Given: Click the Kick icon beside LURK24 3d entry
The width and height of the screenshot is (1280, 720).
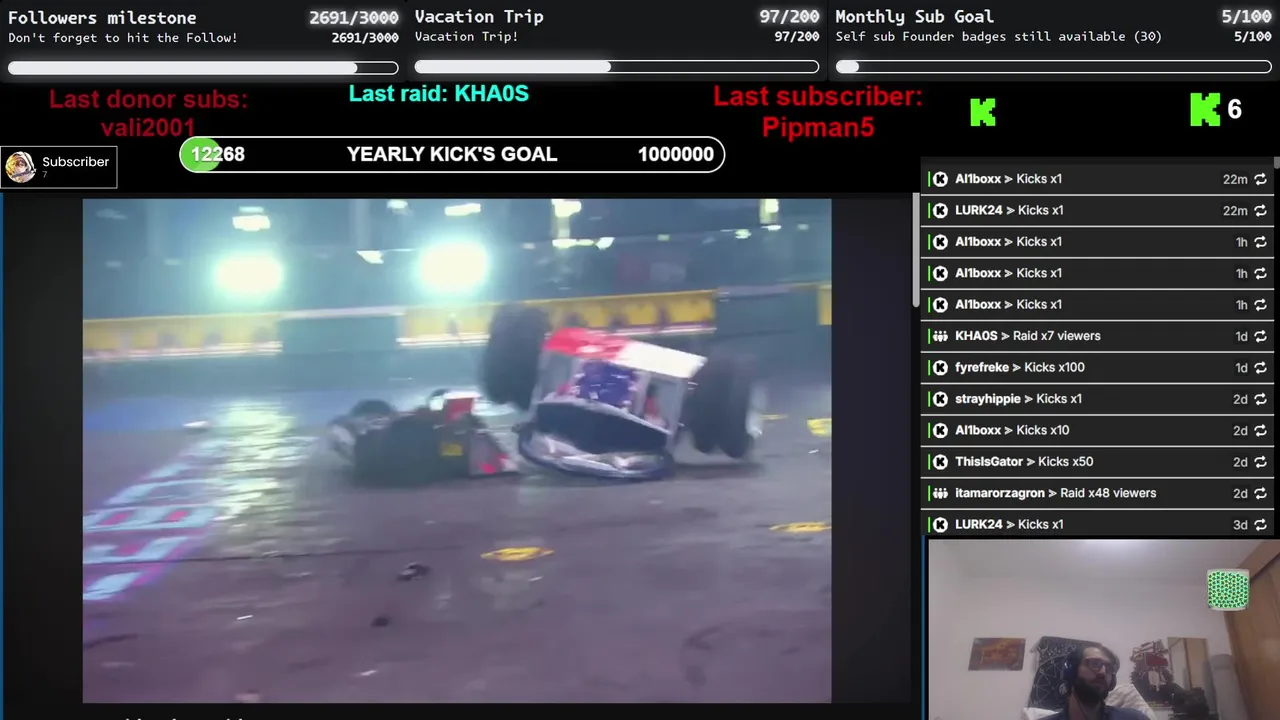Looking at the screenshot, I should (x=940, y=524).
